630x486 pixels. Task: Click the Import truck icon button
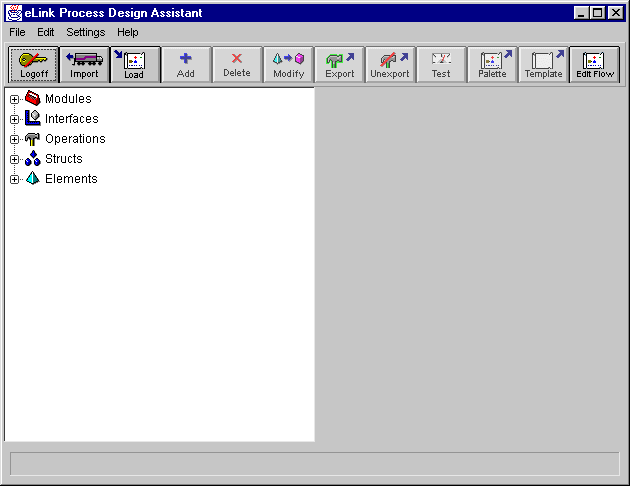pos(84,65)
